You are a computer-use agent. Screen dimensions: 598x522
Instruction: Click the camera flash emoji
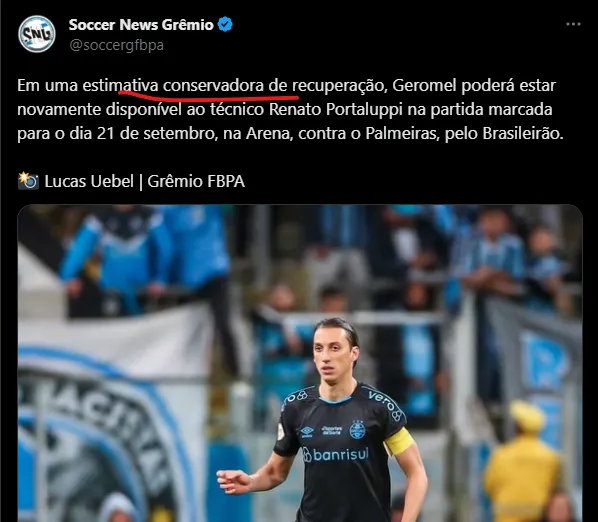[x=28, y=181]
